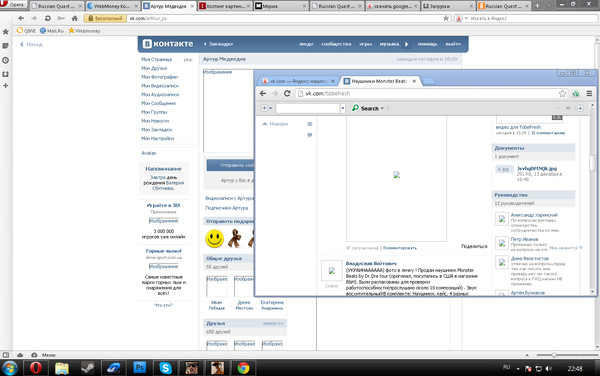
Task: Open Skype from the taskbar
Action: pos(165,368)
